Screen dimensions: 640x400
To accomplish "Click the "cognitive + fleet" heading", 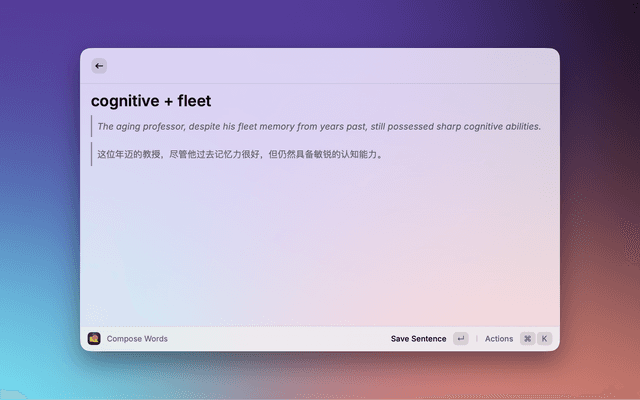I will [x=151, y=101].
